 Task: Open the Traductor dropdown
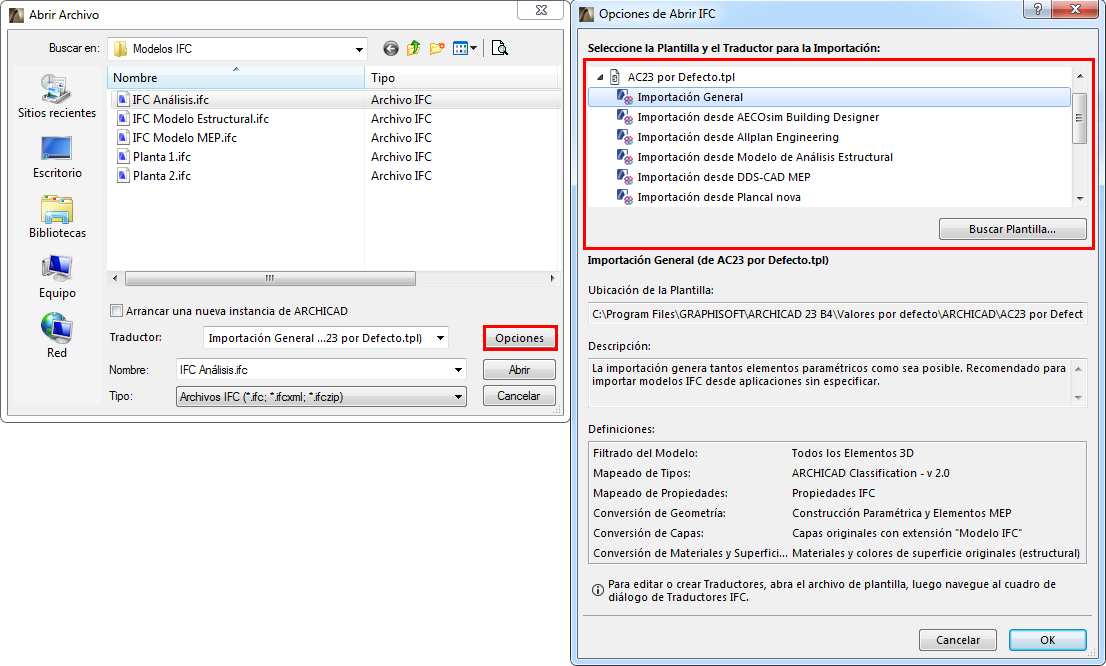pyautogui.click(x=440, y=338)
